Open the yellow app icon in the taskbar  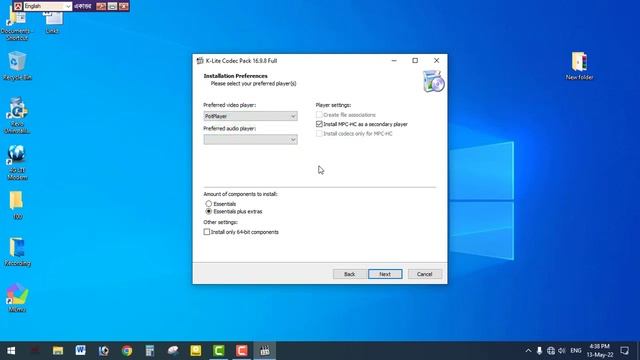tap(196, 351)
